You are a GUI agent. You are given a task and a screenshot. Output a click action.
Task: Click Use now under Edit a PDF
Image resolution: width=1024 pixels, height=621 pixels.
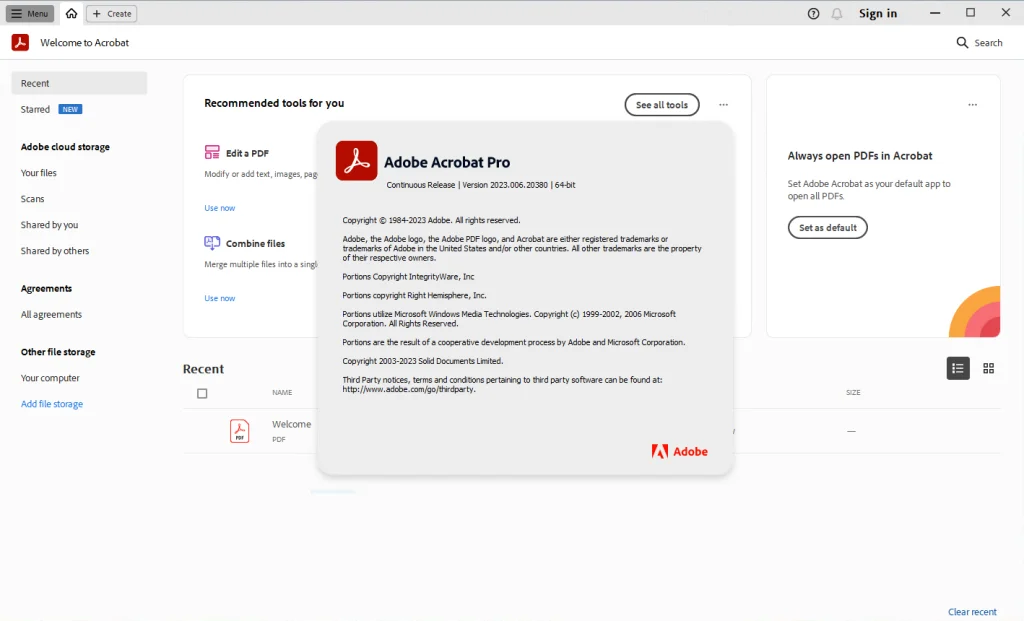pyautogui.click(x=219, y=208)
